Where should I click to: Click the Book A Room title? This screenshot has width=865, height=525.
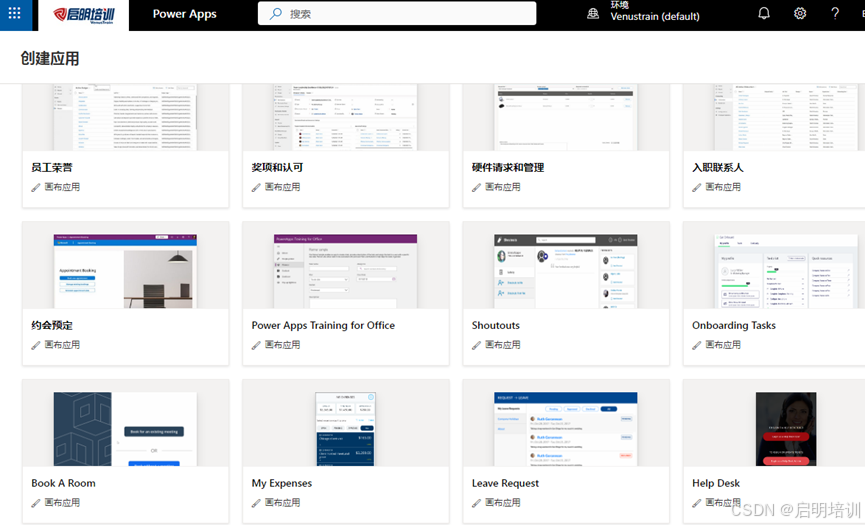pos(63,483)
